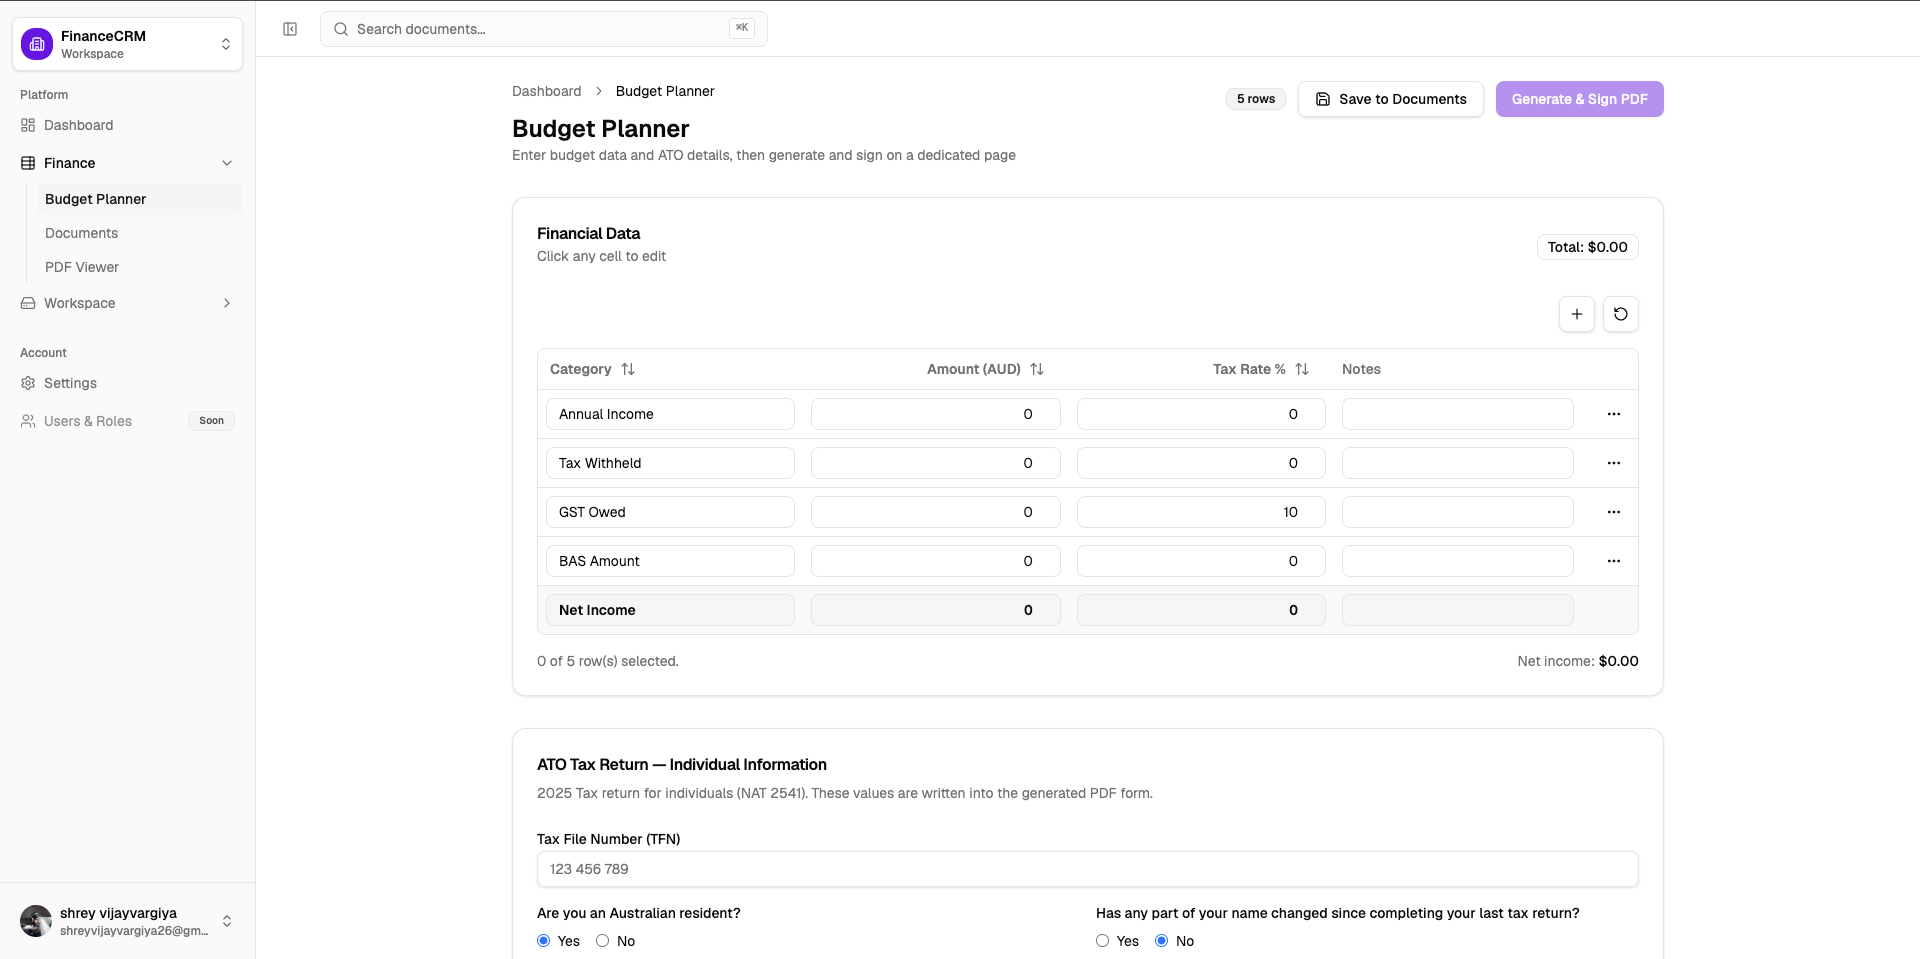The image size is (1920, 959).
Task: Open Dashboard in the sidebar
Action: [127, 125]
